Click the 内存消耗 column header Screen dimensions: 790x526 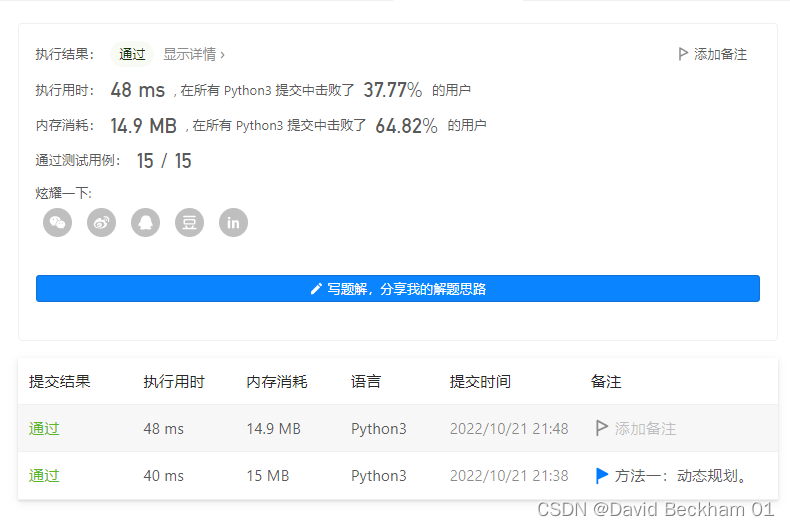pos(277,381)
